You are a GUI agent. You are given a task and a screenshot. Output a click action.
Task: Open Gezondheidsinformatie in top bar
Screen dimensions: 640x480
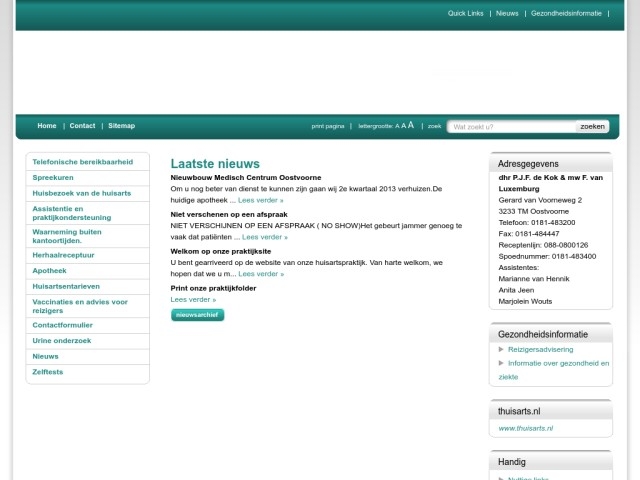(x=566, y=14)
